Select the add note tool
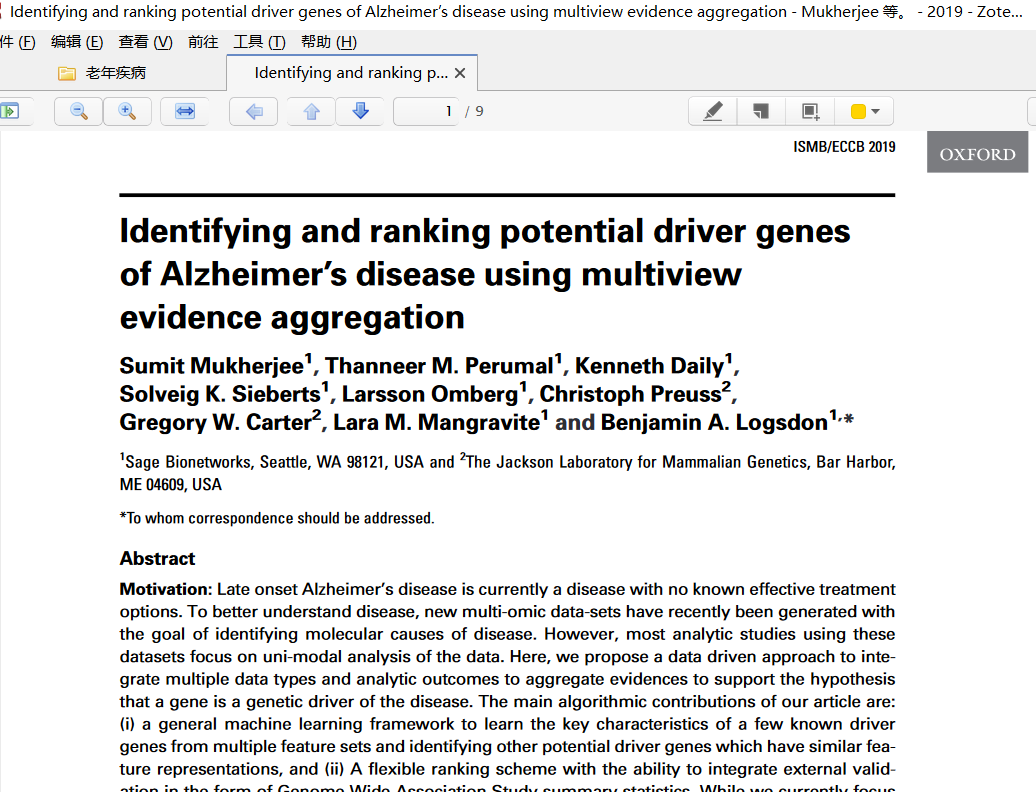This screenshot has height=792, width=1036. [761, 111]
